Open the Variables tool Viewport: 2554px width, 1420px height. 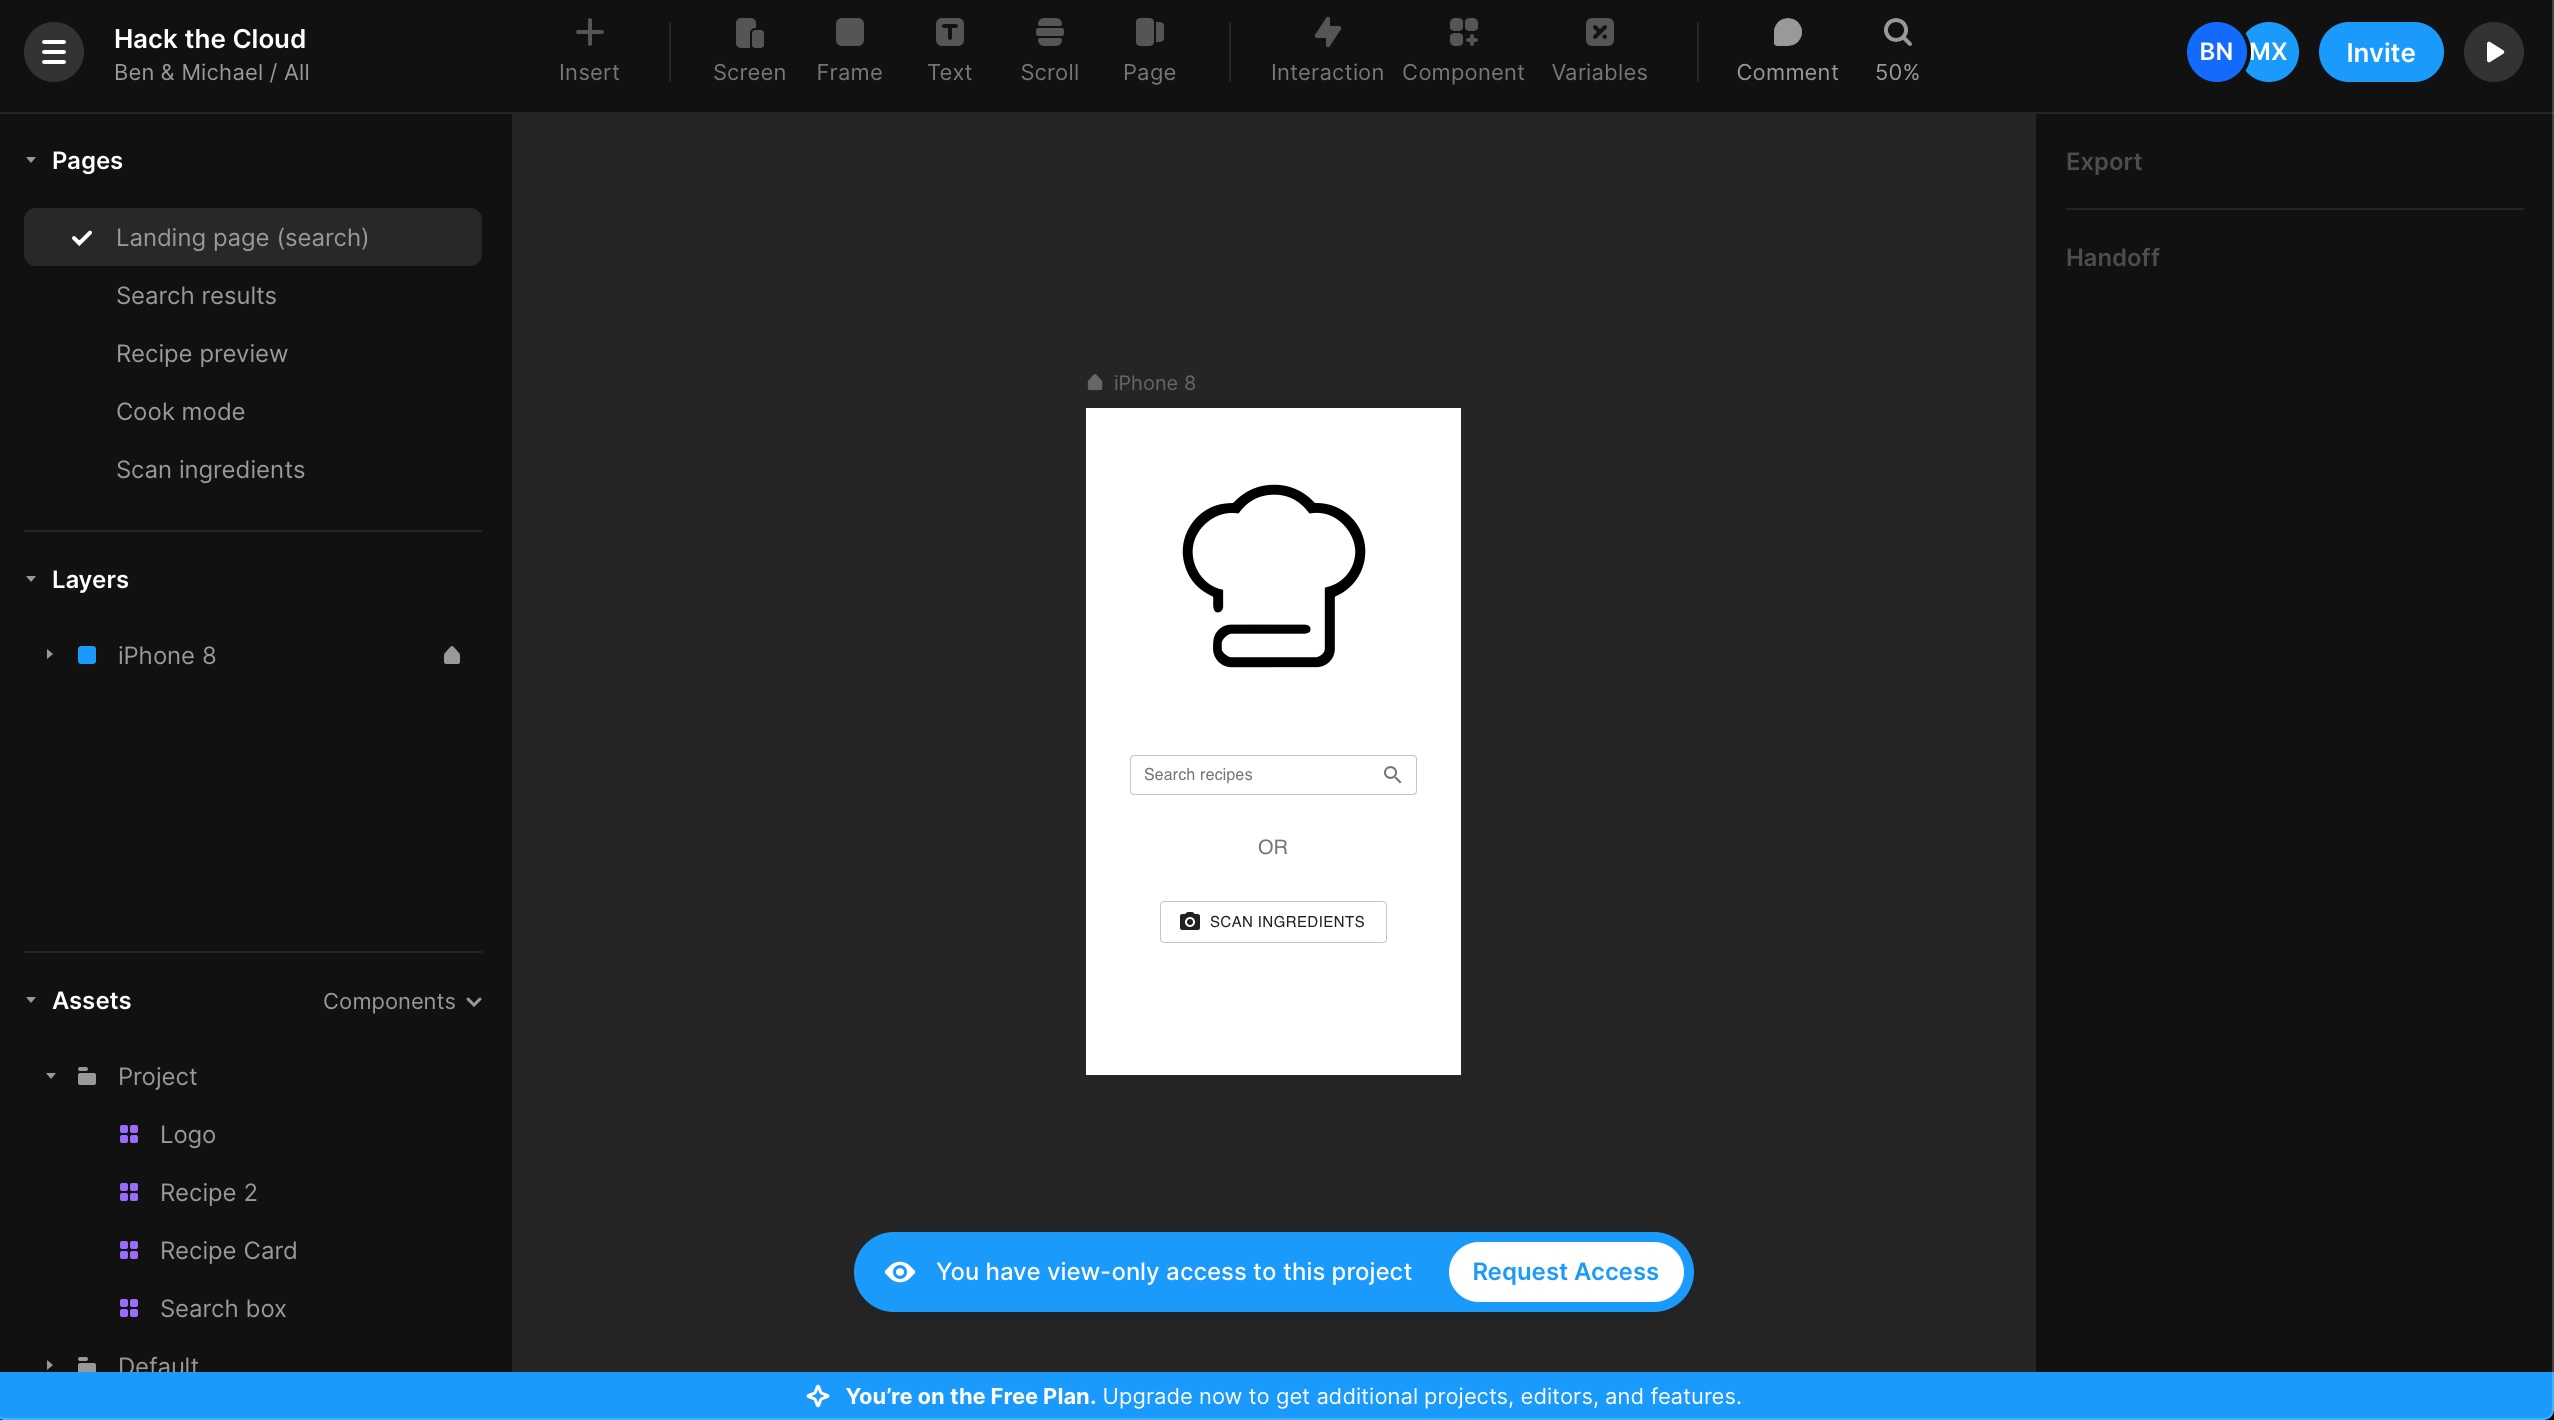pyautogui.click(x=1599, y=50)
